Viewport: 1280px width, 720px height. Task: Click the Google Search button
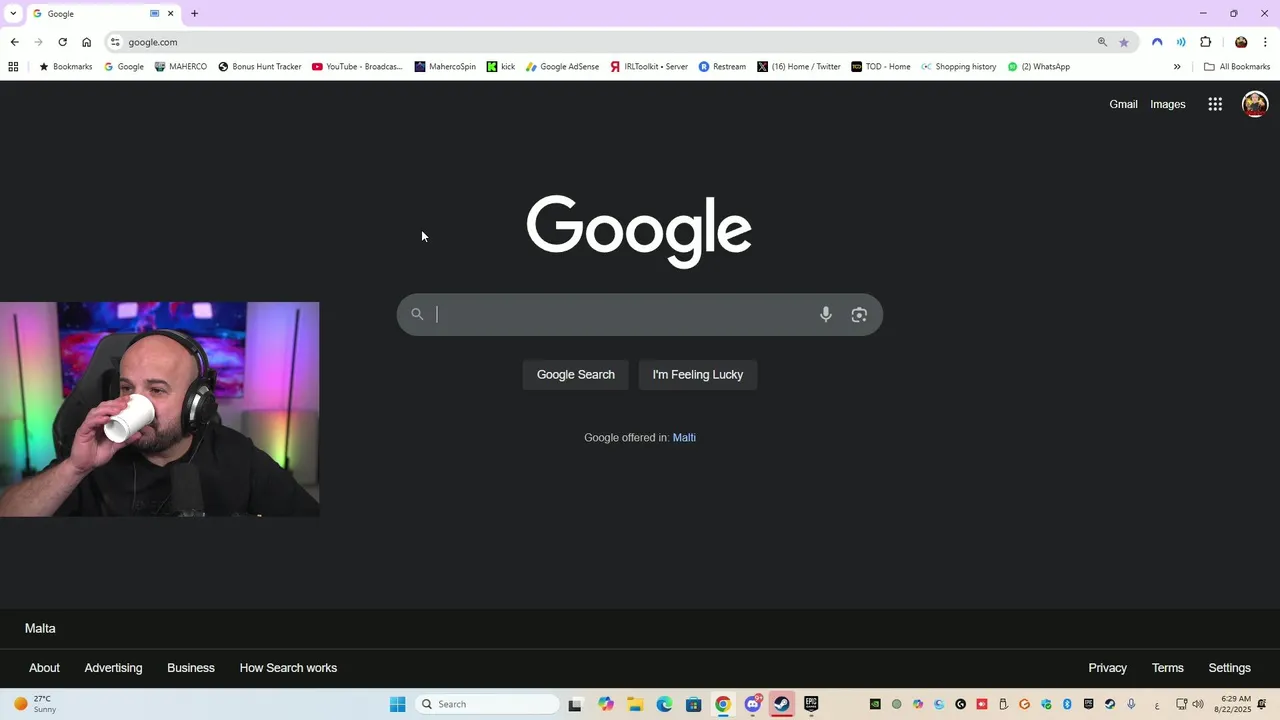[x=576, y=375]
